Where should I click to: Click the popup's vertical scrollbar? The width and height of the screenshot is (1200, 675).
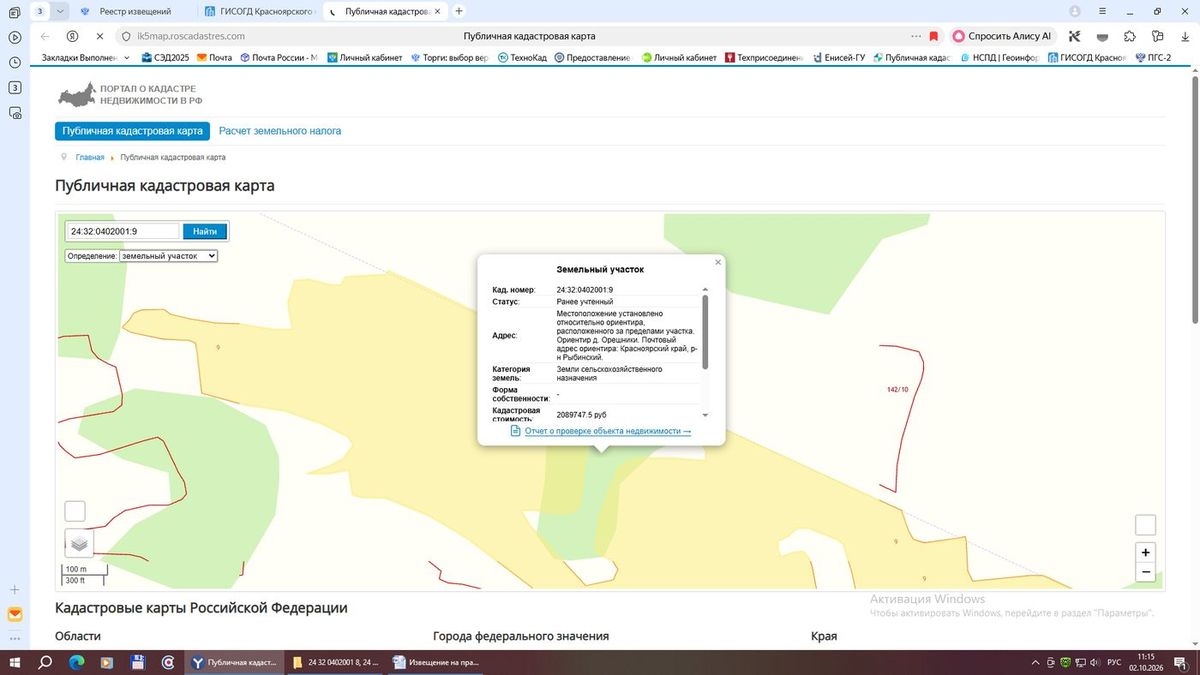click(x=705, y=332)
